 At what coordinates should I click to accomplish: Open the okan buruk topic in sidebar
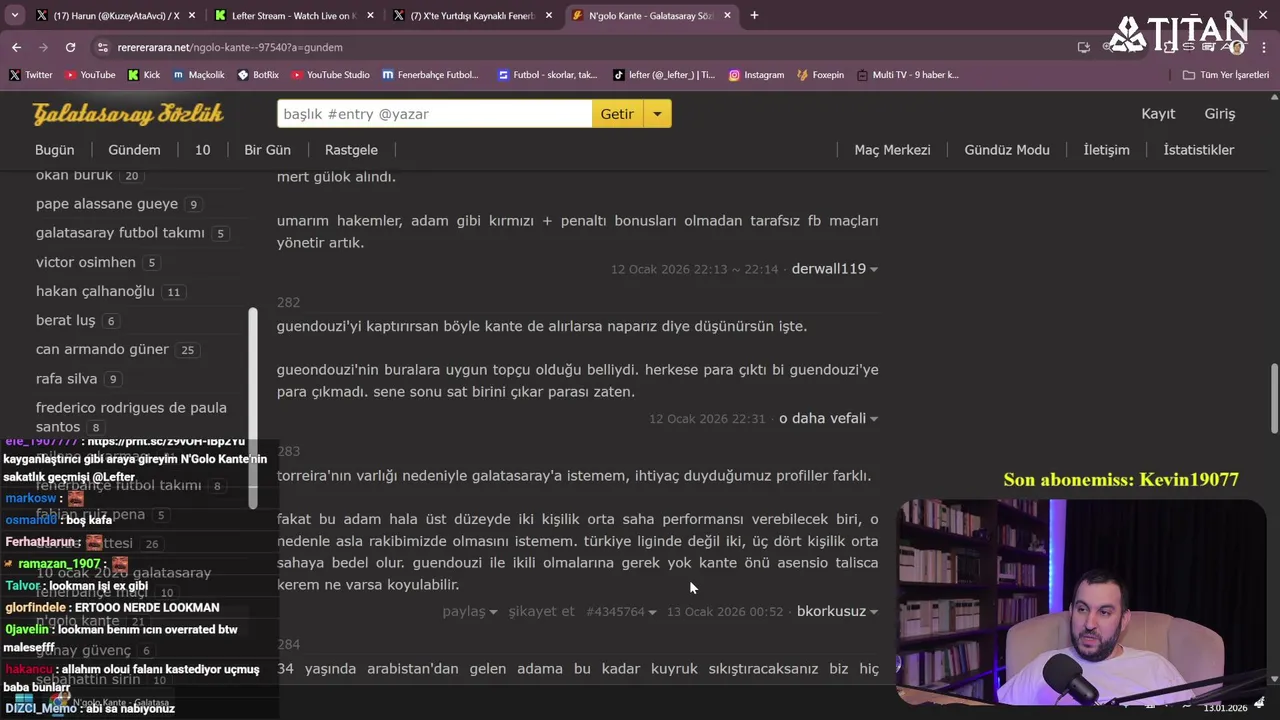74,175
